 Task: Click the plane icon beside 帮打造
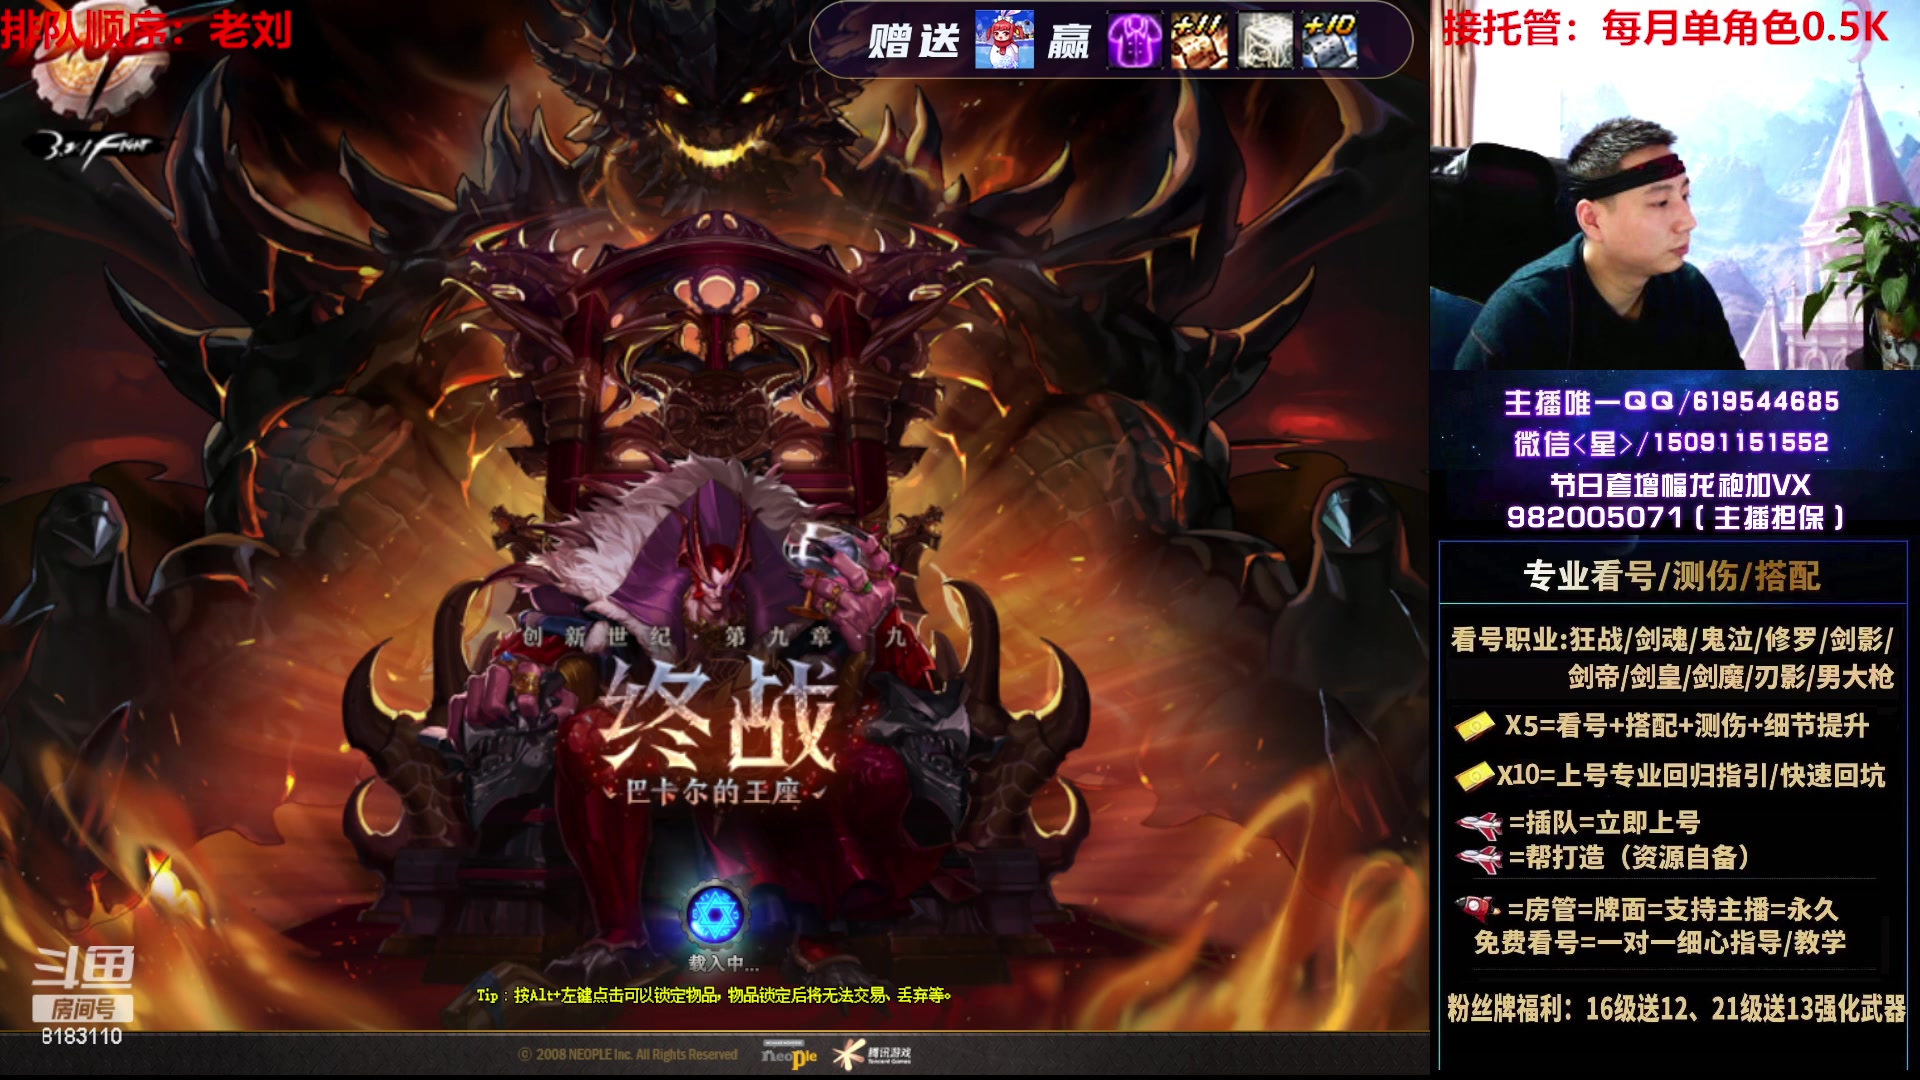tap(1479, 858)
